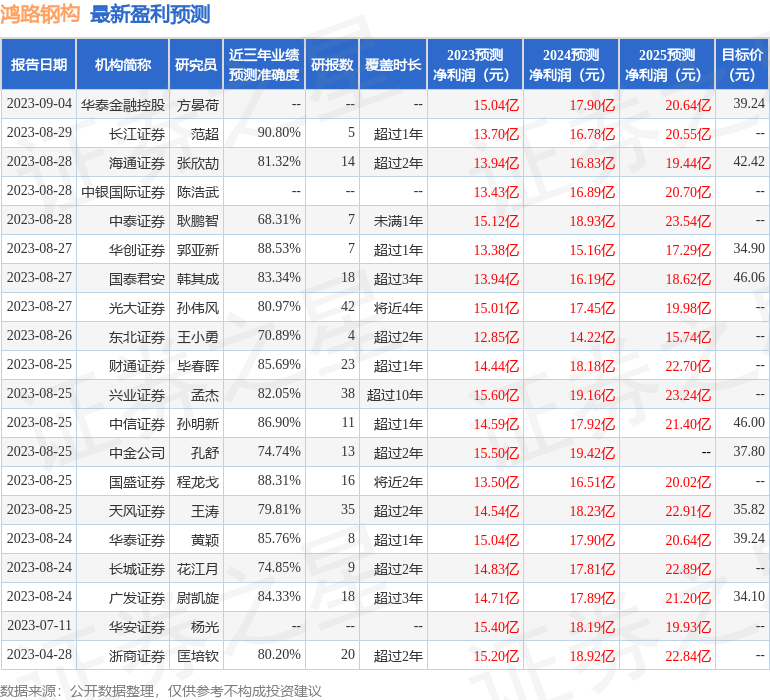Image resolution: width=770 pixels, height=700 pixels.
Task: Click the 2023-04-28 report date
Action: point(39,654)
